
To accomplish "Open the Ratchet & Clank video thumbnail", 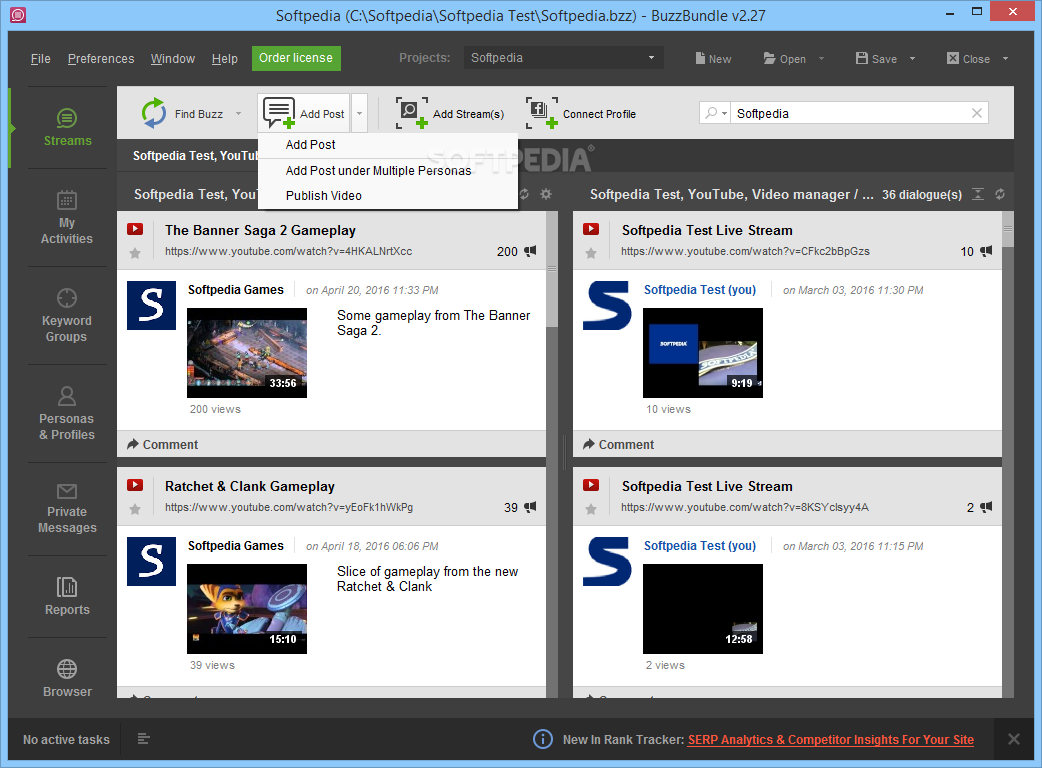I will click(x=247, y=609).
